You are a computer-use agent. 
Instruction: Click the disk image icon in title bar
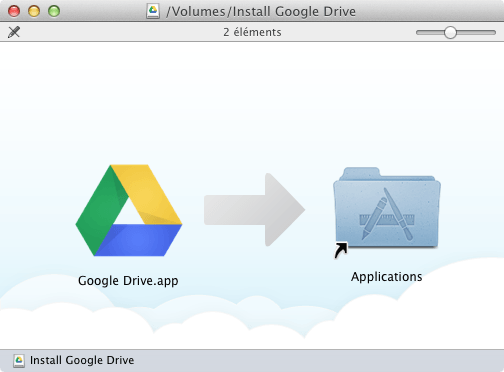point(153,11)
